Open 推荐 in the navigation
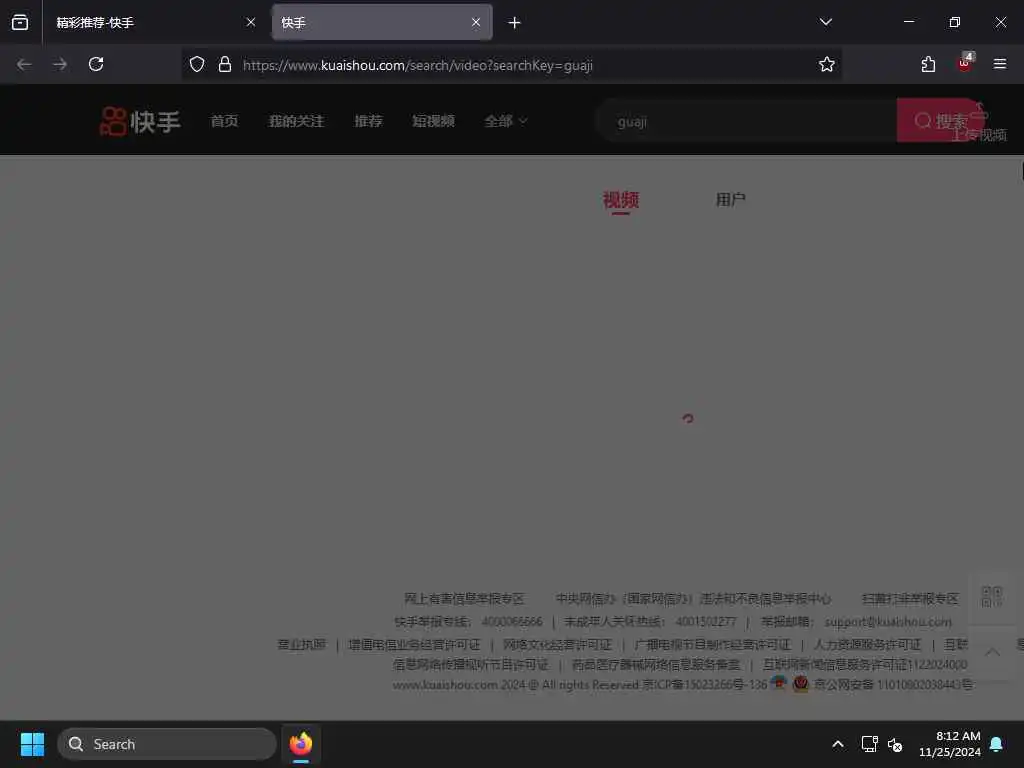The width and height of the screenshot is (1024, 768). pos(368,121)
